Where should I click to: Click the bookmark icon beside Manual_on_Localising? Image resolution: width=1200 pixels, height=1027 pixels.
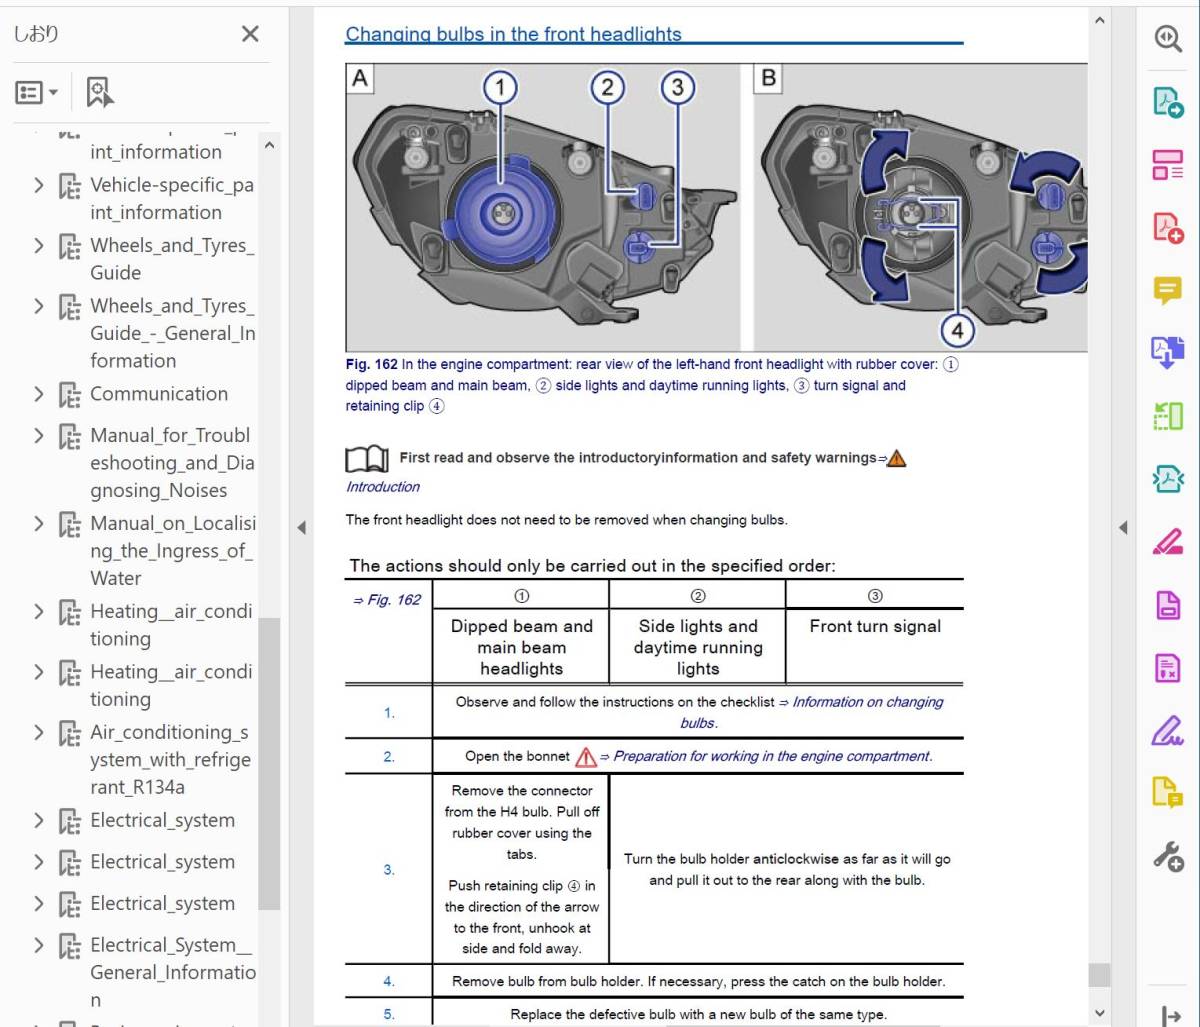click(69, 525)
